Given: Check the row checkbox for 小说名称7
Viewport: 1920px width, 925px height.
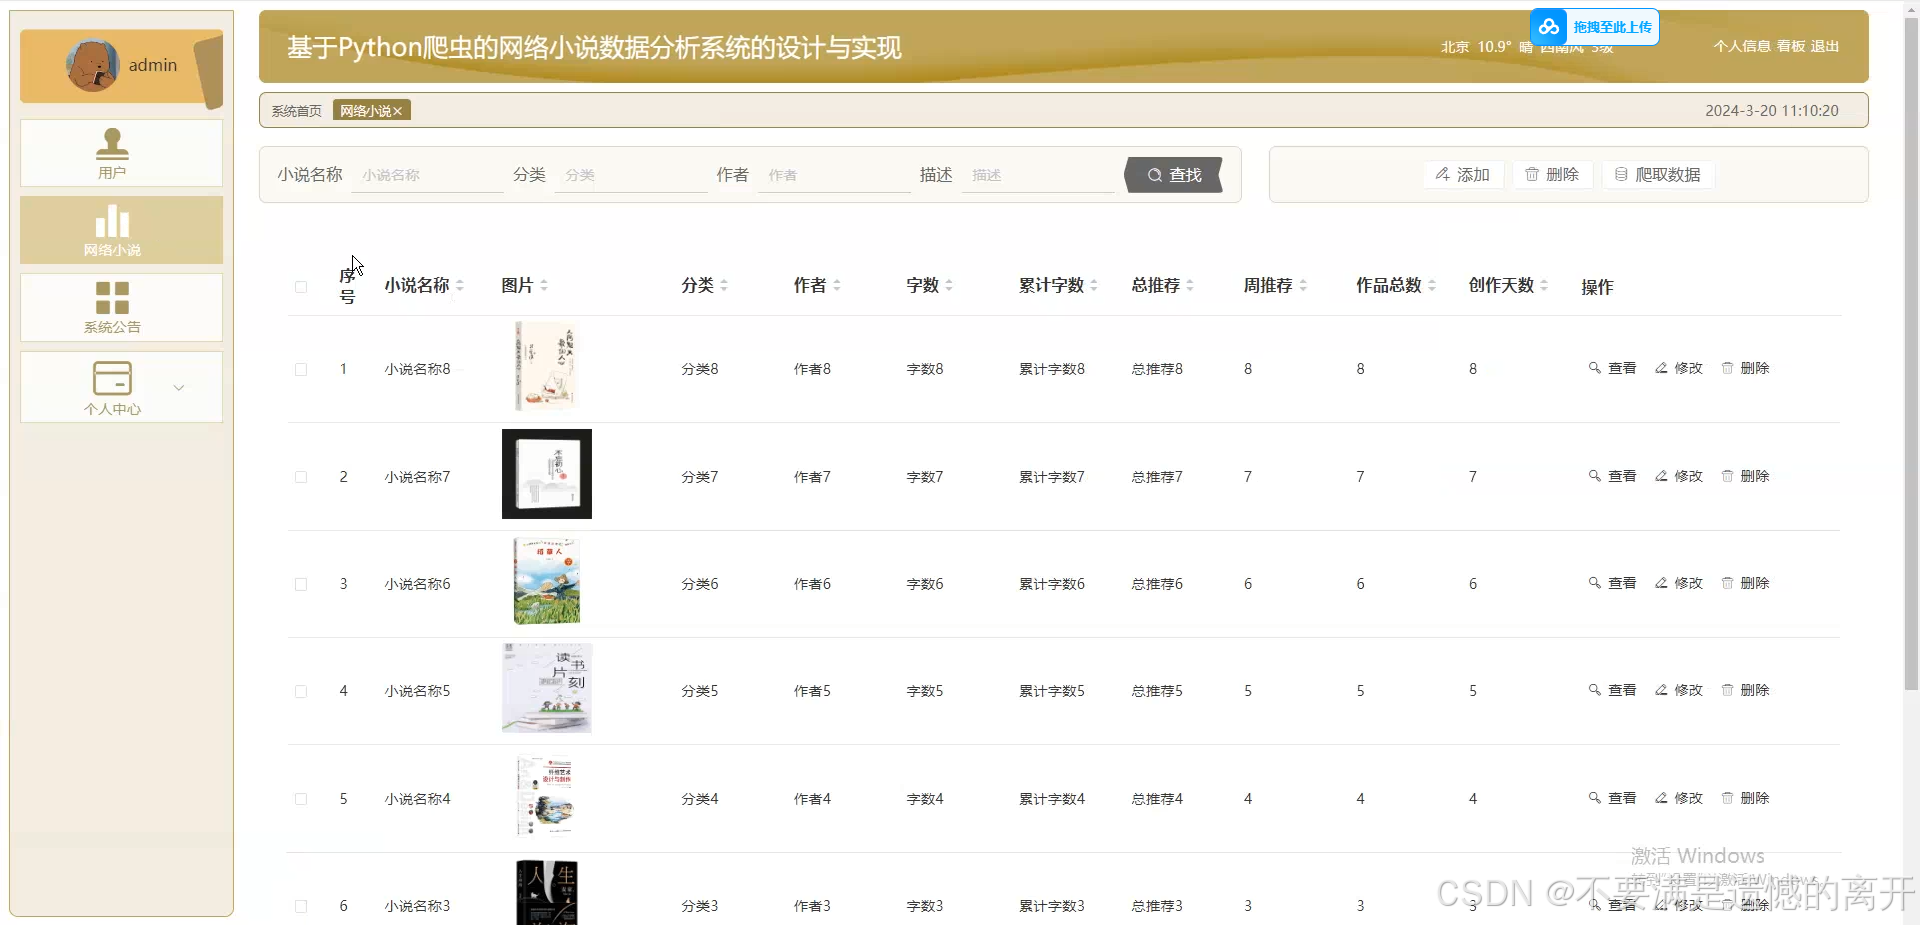Looking at the screenshot, I should [301, 477].
